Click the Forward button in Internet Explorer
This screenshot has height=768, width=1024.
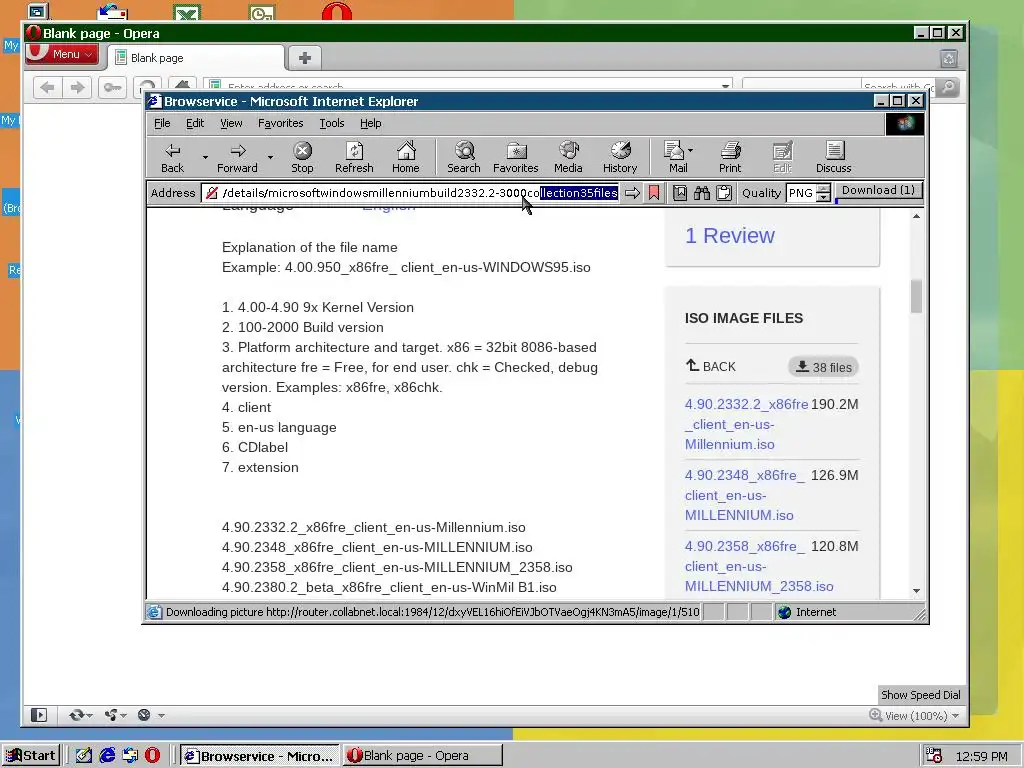[237, 157]
